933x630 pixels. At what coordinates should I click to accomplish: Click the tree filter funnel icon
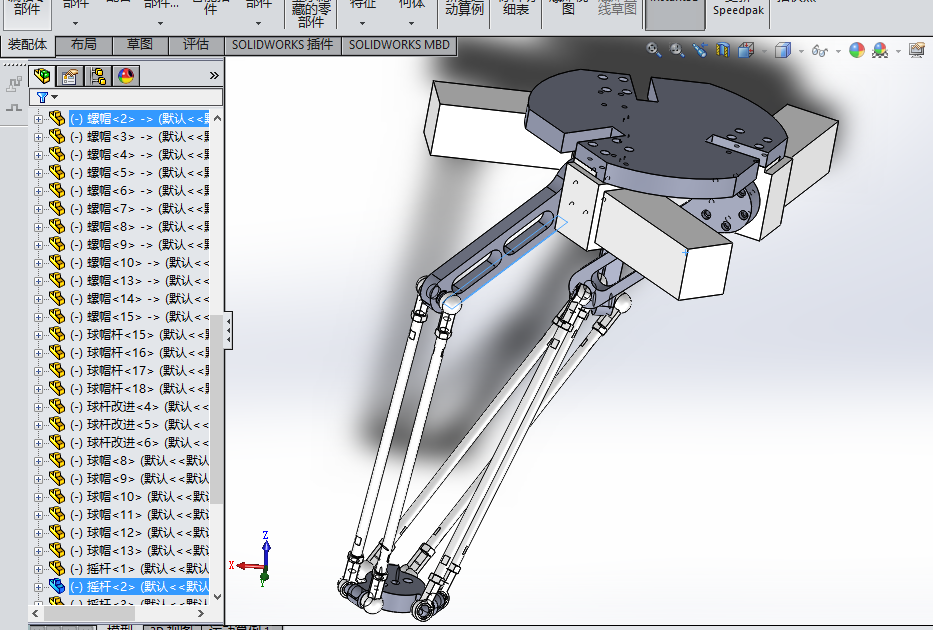pyautogui.click(x=42, y=97)
